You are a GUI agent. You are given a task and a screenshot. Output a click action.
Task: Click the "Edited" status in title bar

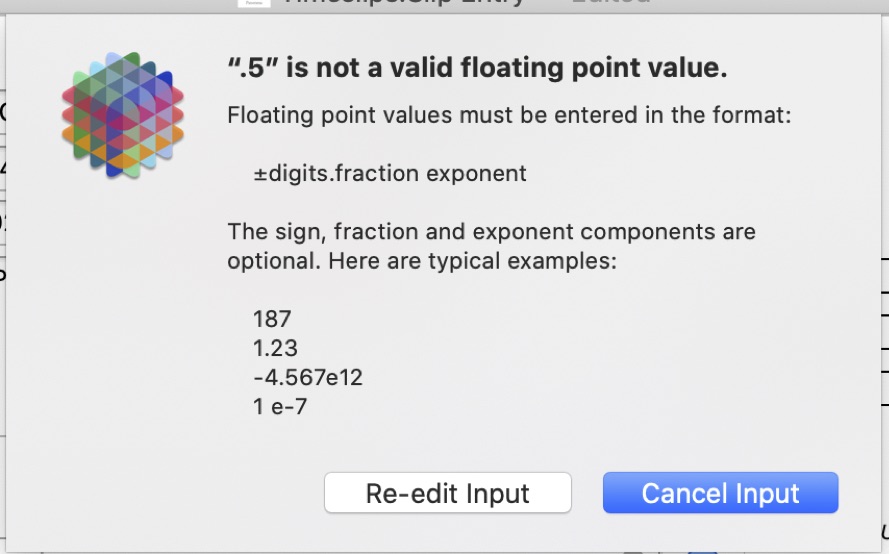click(611, 3)
